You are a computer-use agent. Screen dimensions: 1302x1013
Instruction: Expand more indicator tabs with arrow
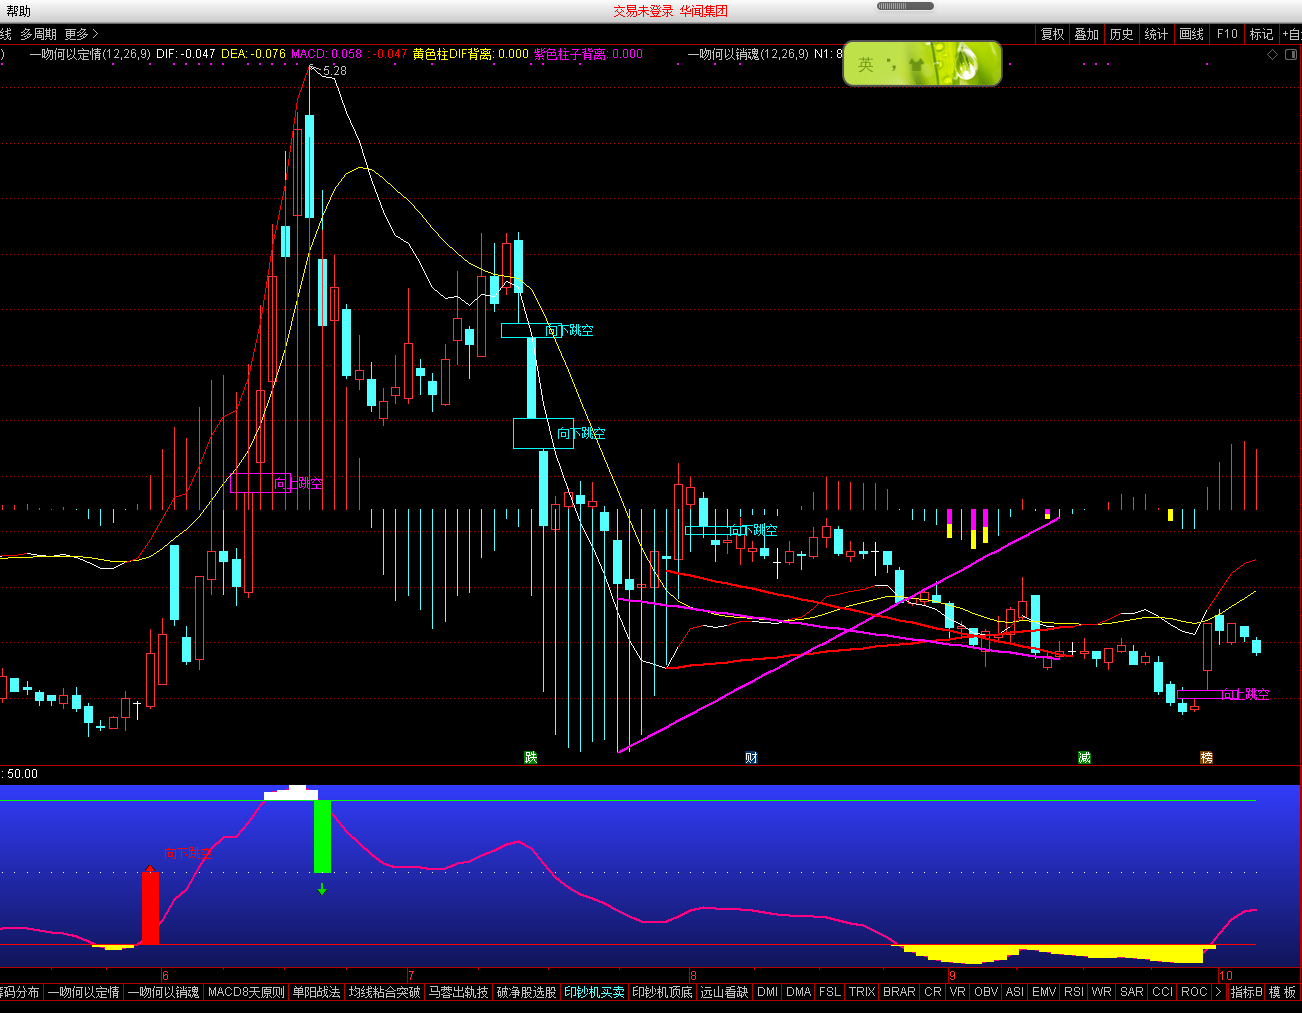tap(1218, 992)
